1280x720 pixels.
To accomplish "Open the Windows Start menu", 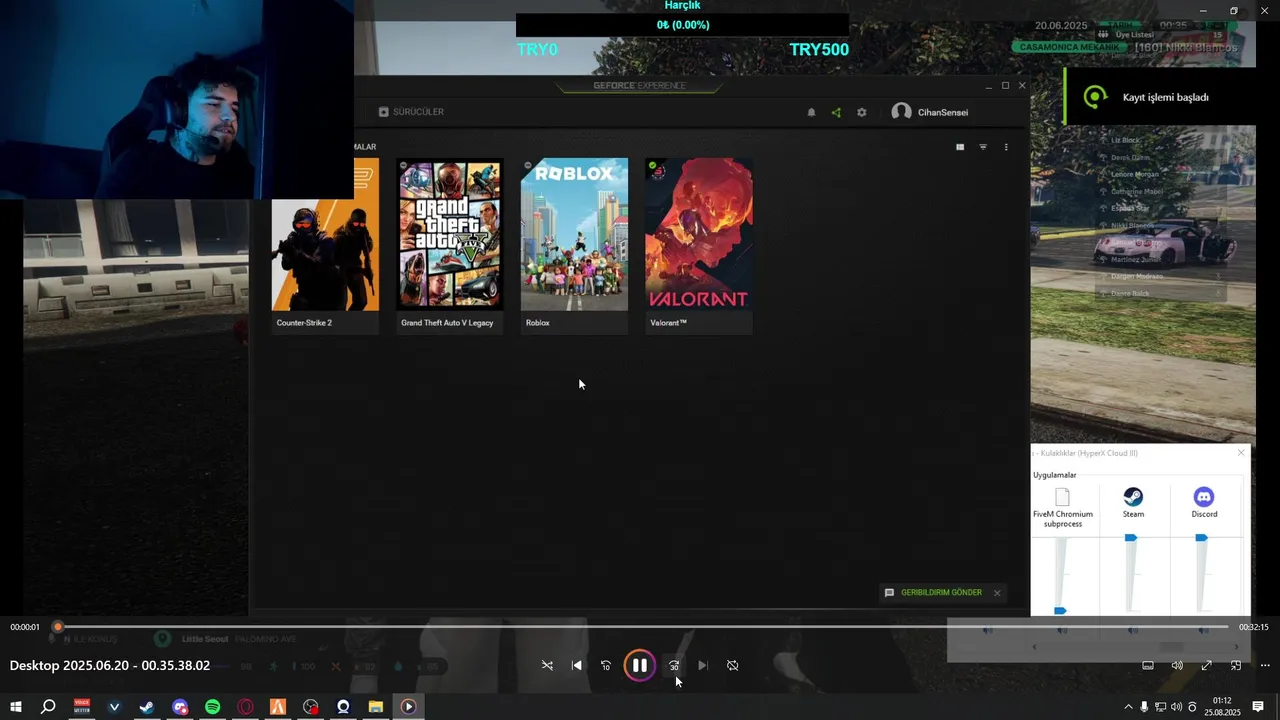I will pos(16,707).
